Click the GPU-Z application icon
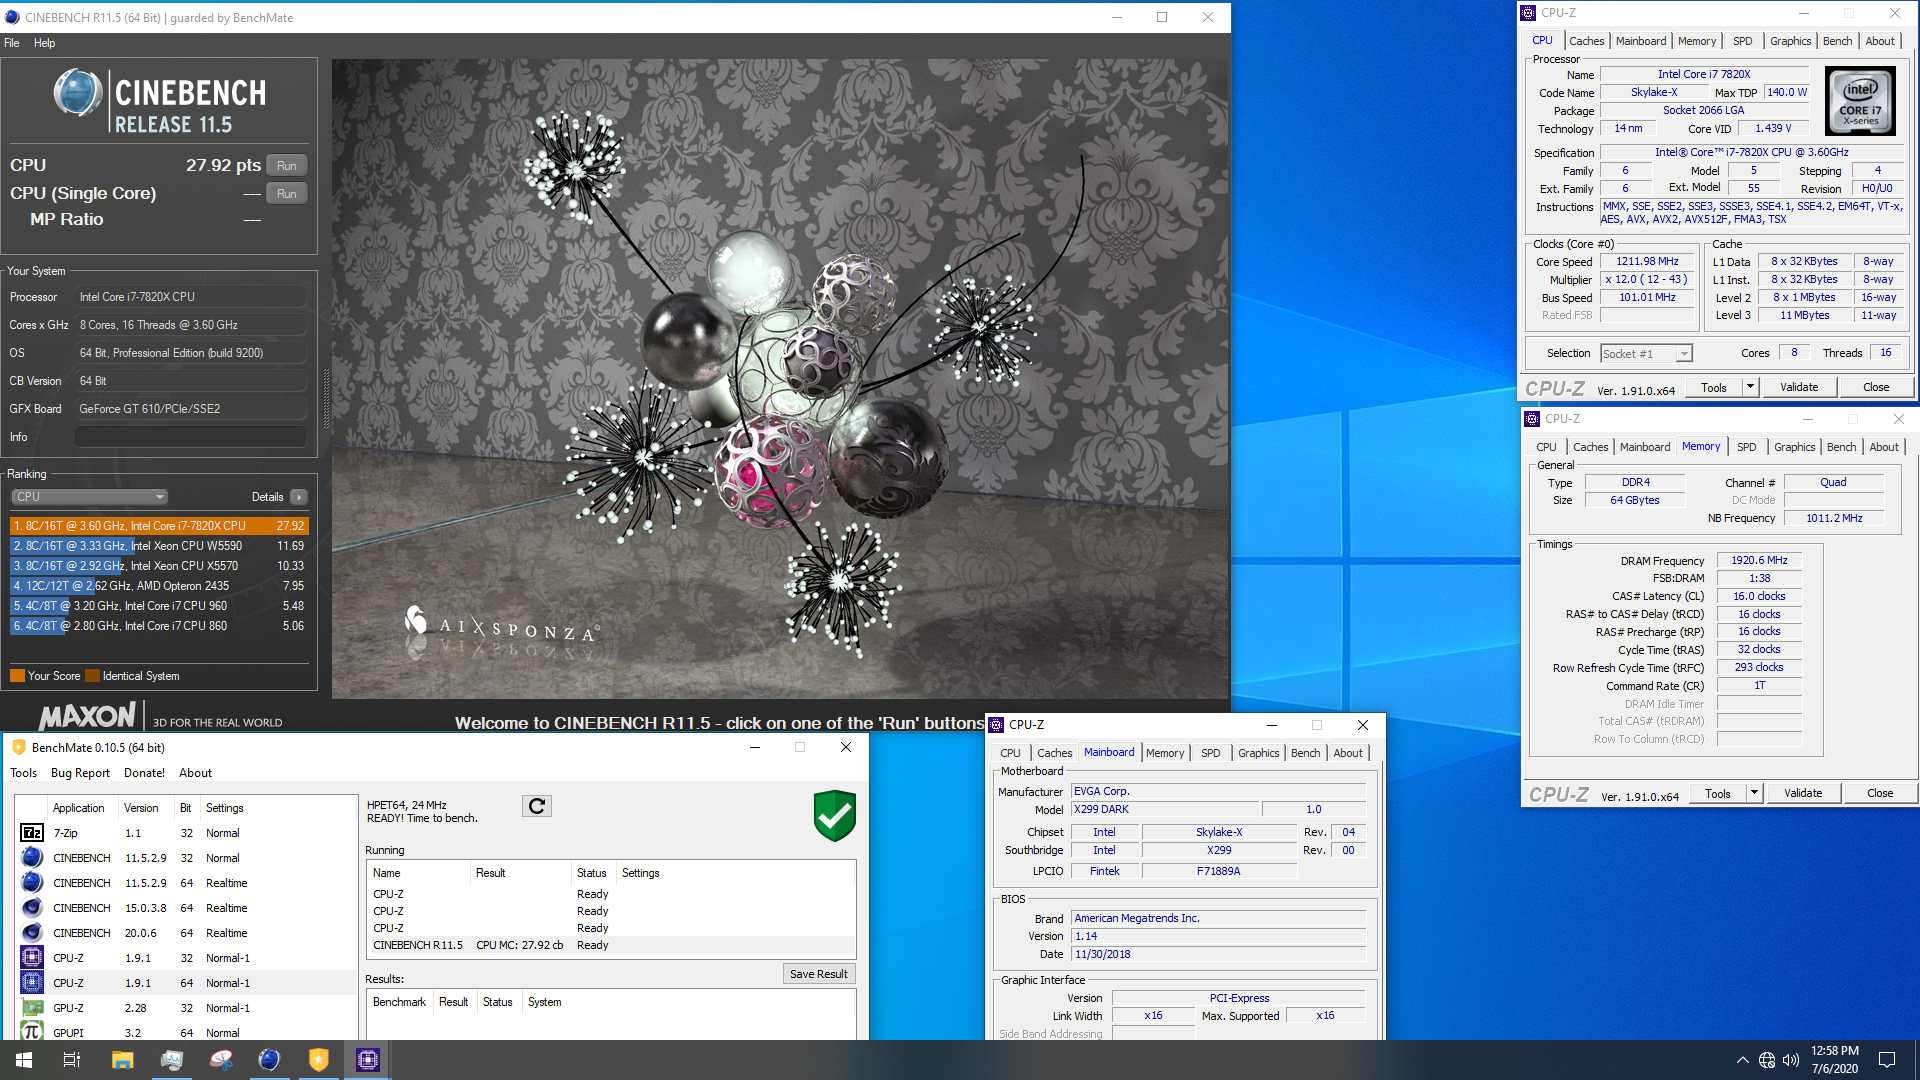This screenshot has width=1920, height=1080. coord(32,1008)
